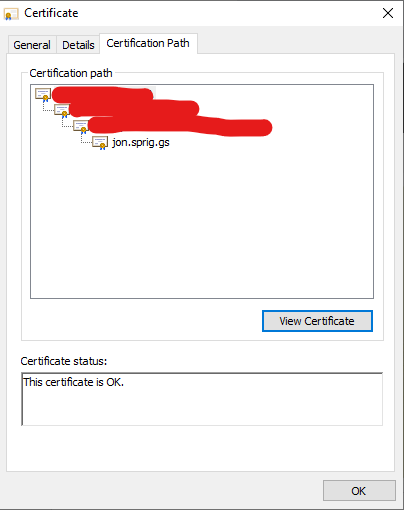Click the jon.sprig.gs certificate icon
Image resolution: width=404 pixels, height=510 pixels.
coord(100,143)
